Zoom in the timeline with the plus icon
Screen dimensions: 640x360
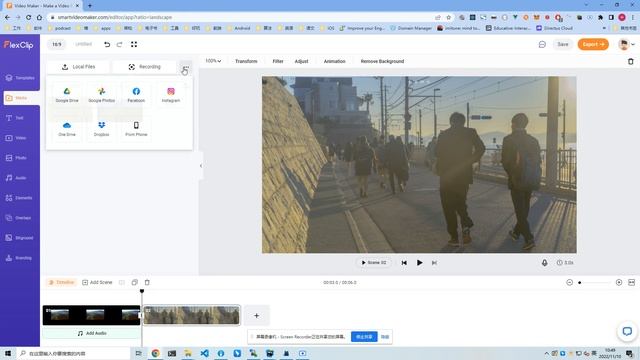619,282
